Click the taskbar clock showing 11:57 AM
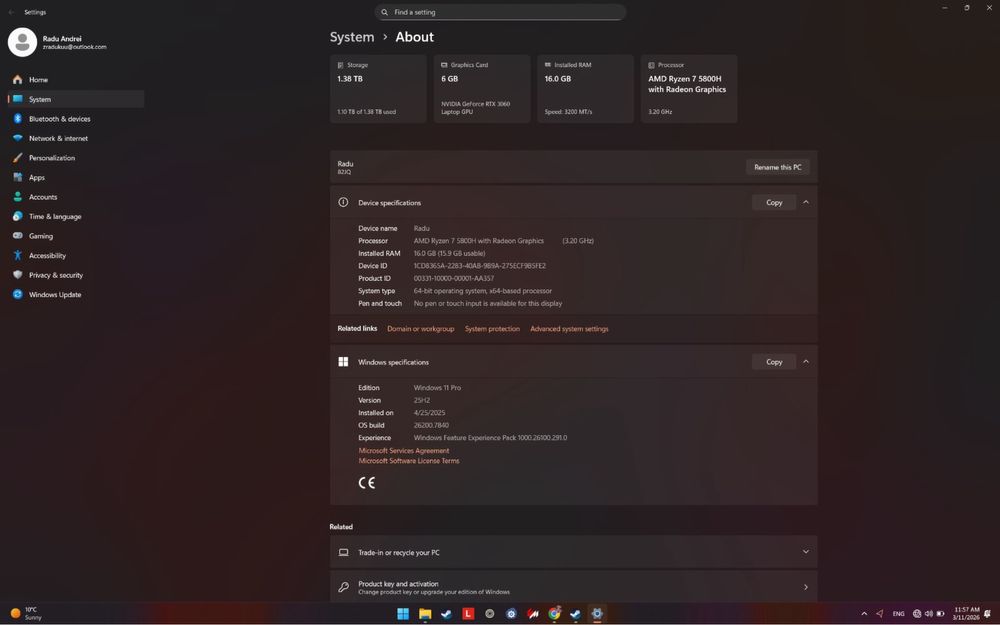The height and width of the screenshot is (625, 1000). tap(966, 614)
